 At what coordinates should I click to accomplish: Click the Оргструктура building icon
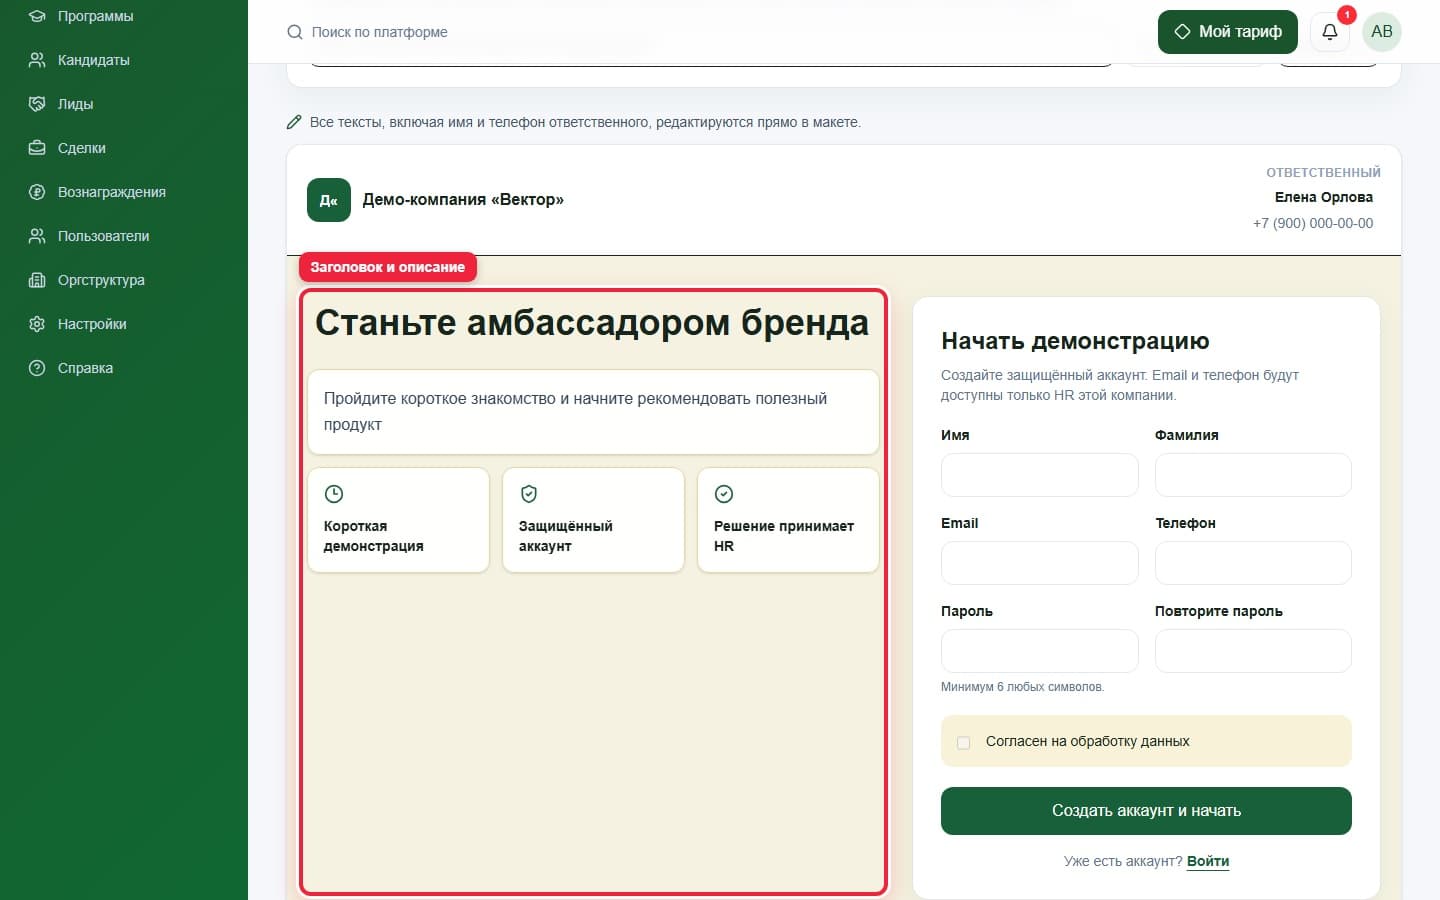(37, 280)
